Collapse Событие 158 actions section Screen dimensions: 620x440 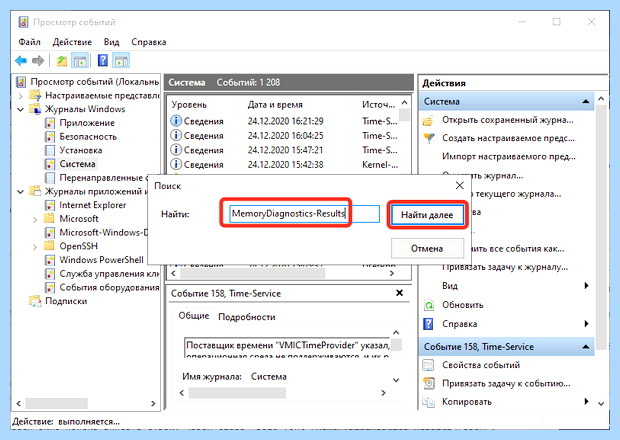[586, 347]
